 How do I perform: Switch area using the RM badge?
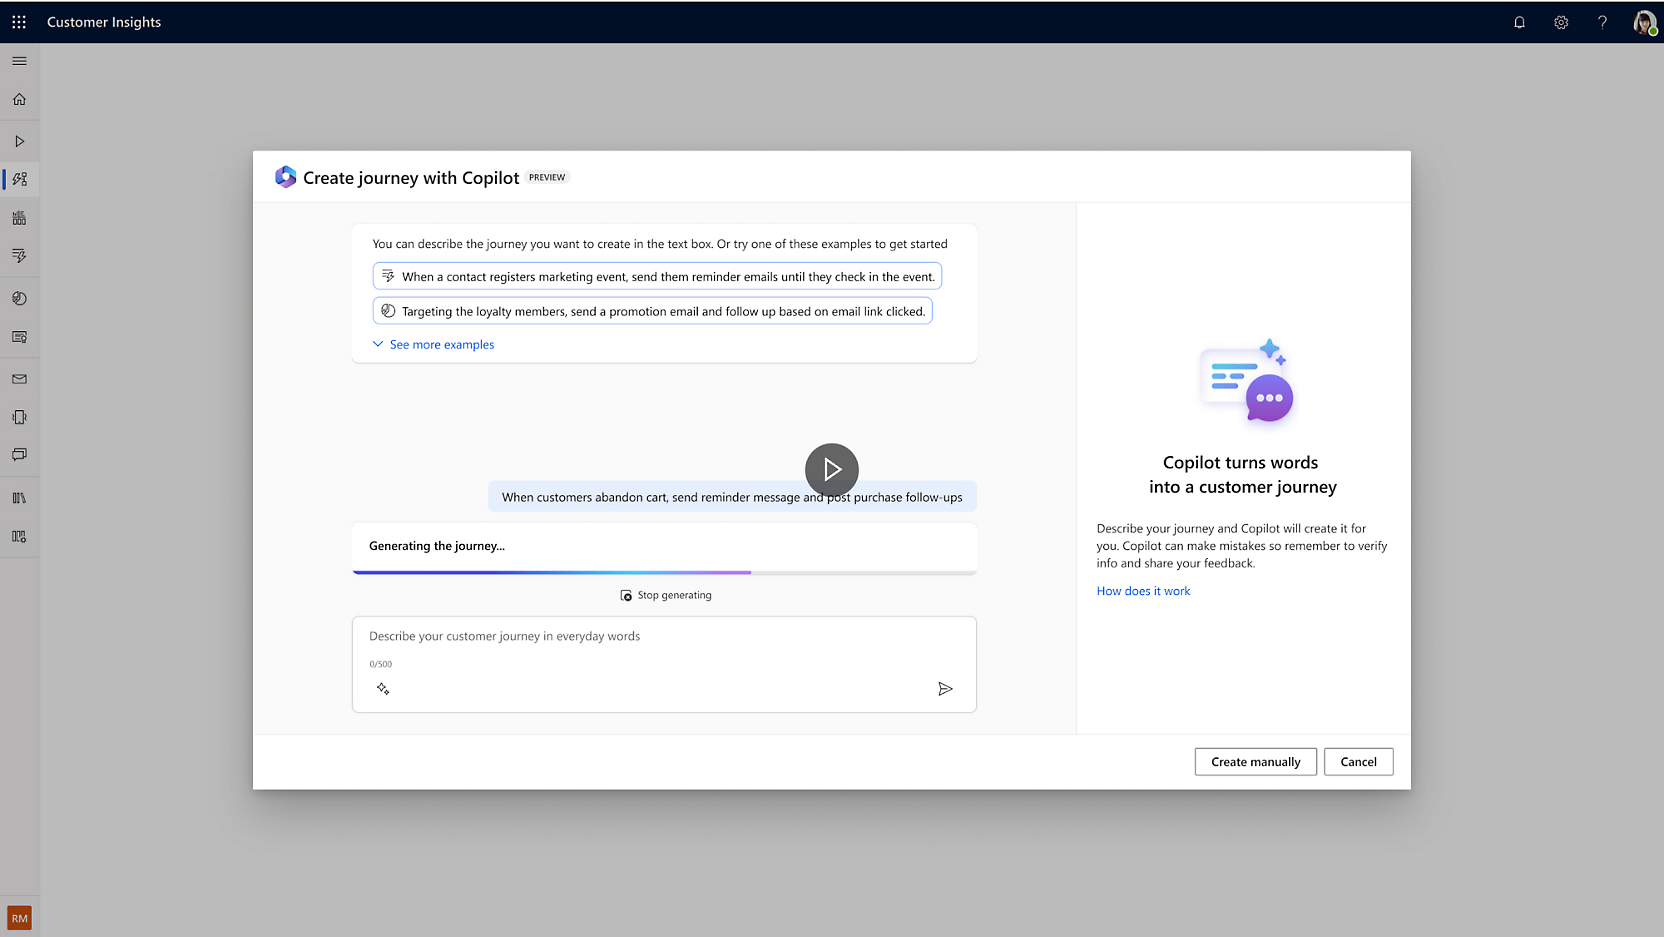(19, 918)
